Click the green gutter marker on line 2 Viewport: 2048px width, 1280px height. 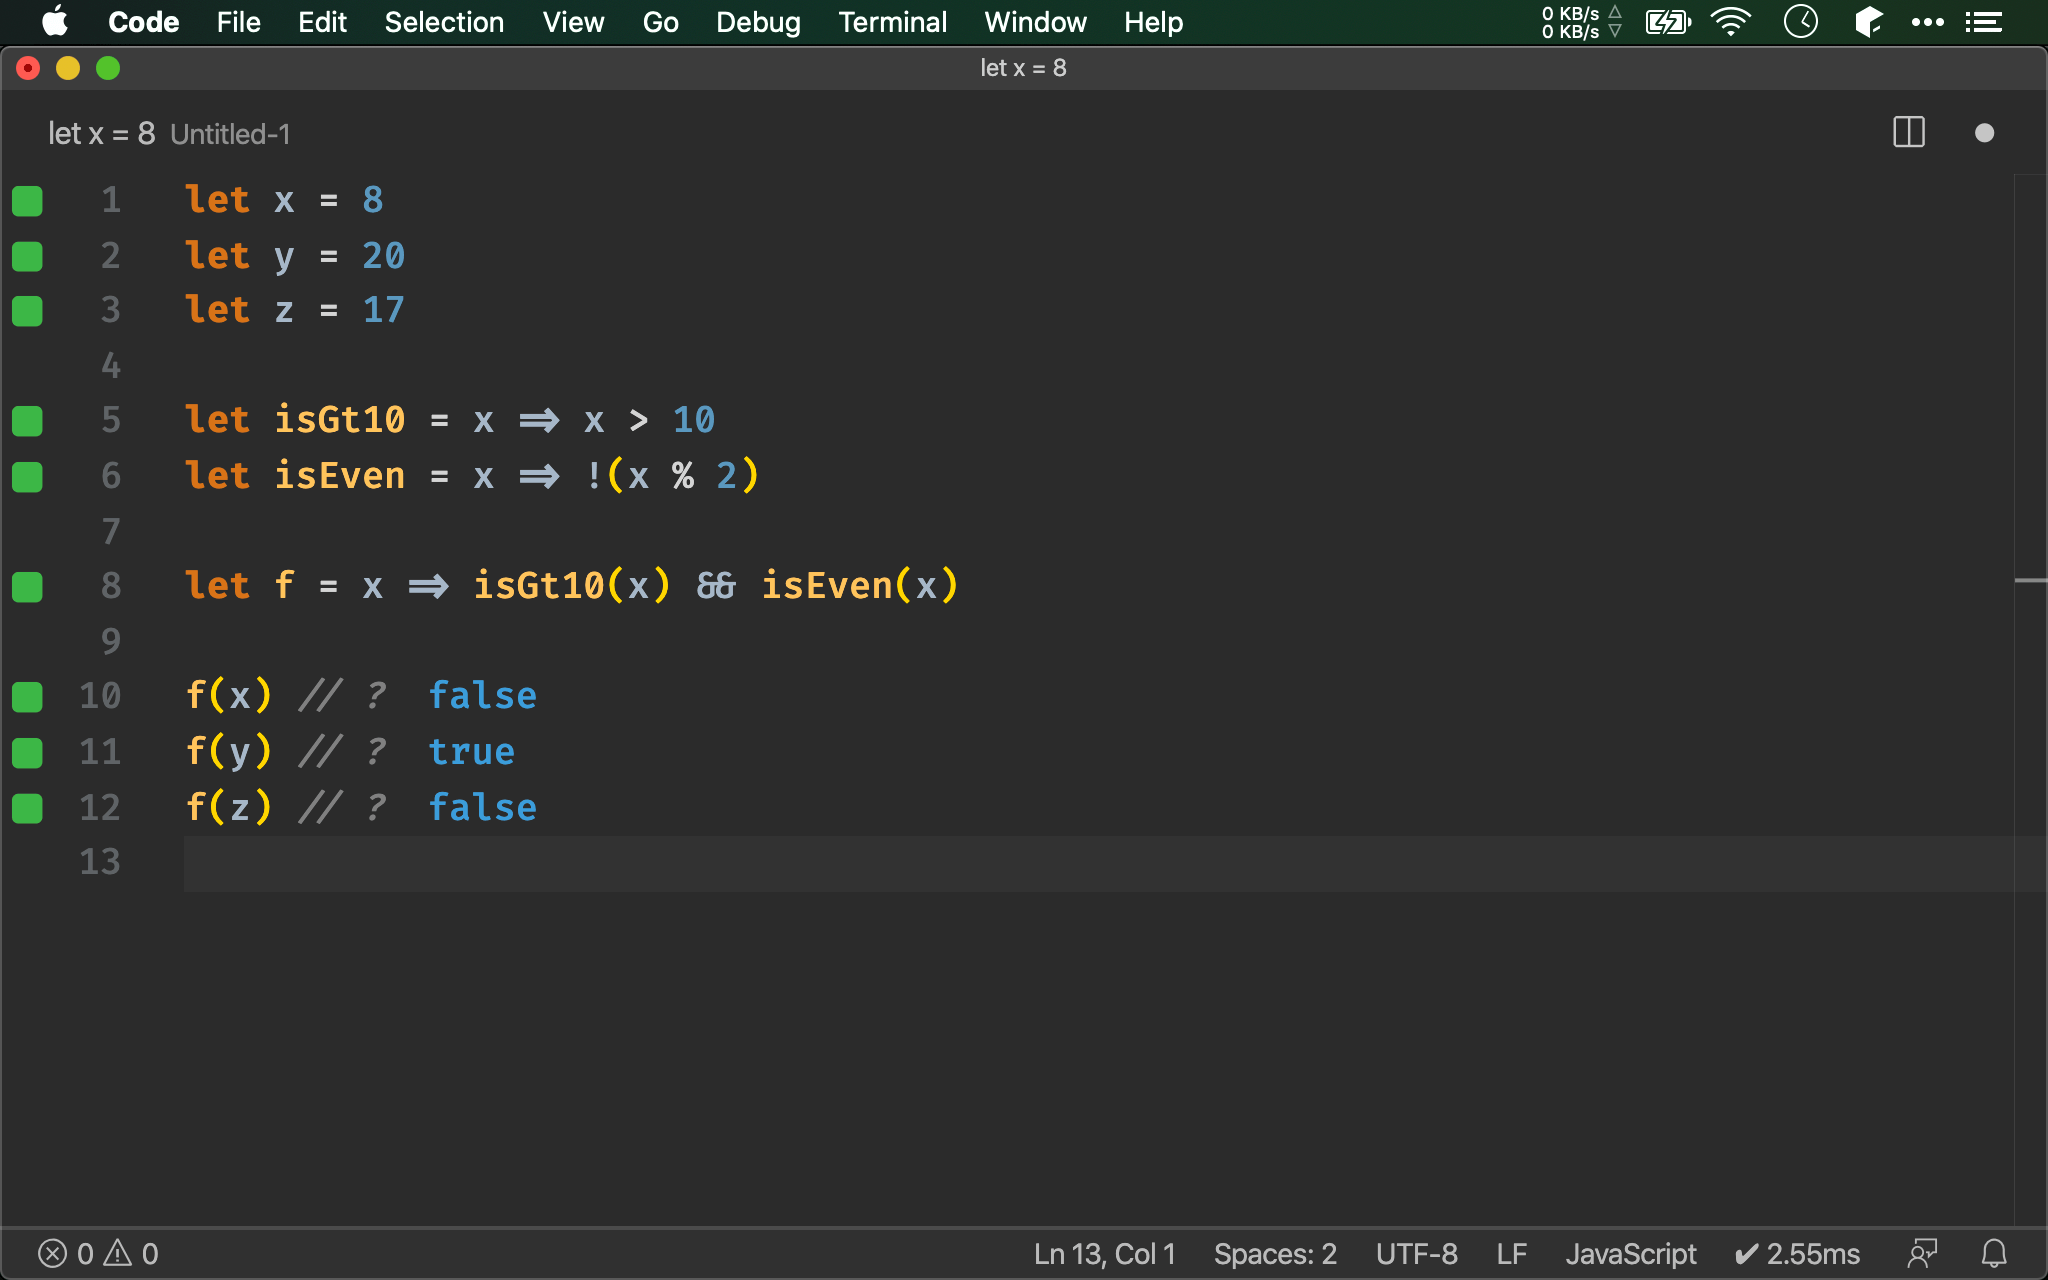27,257
